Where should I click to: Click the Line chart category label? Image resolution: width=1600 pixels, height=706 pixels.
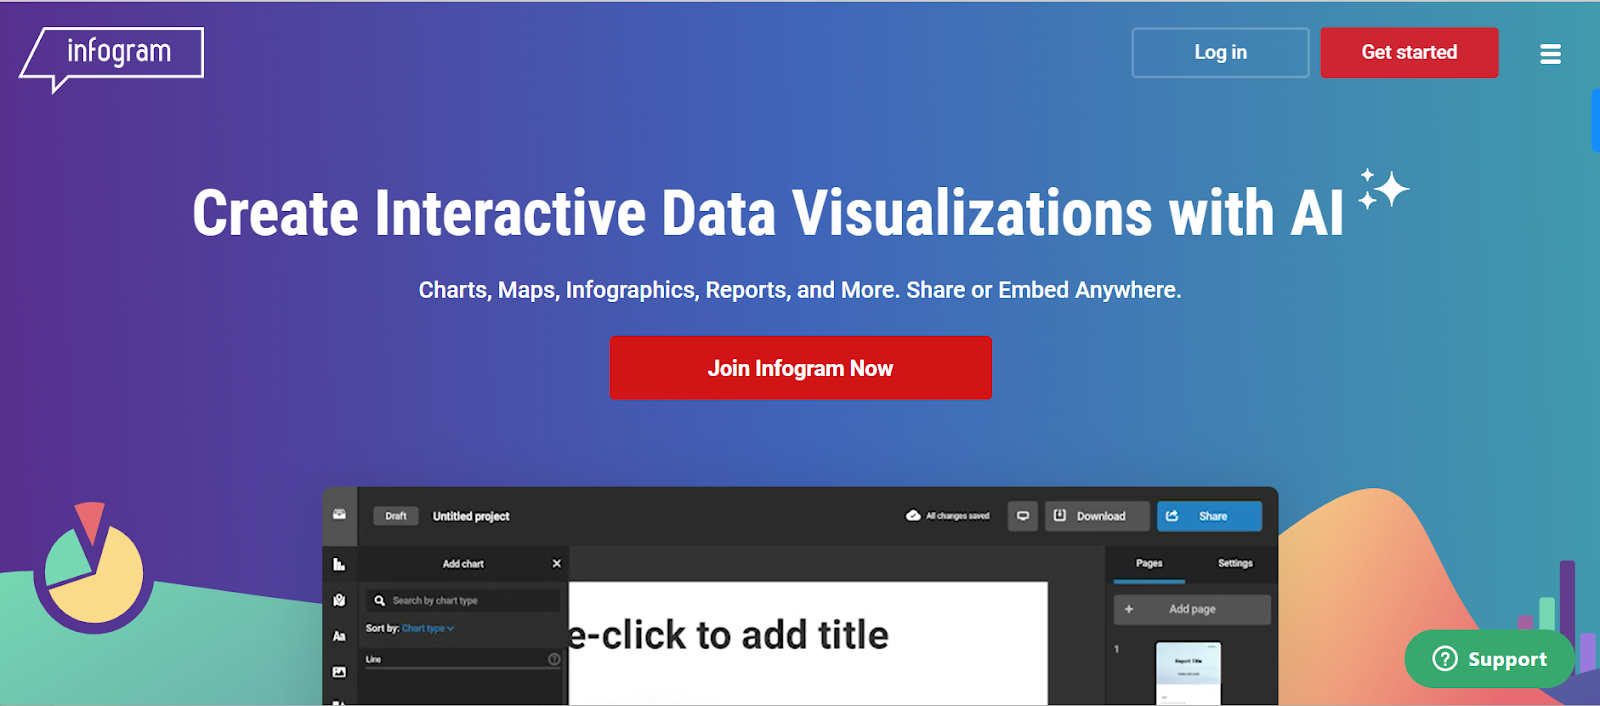pos(373,659)
